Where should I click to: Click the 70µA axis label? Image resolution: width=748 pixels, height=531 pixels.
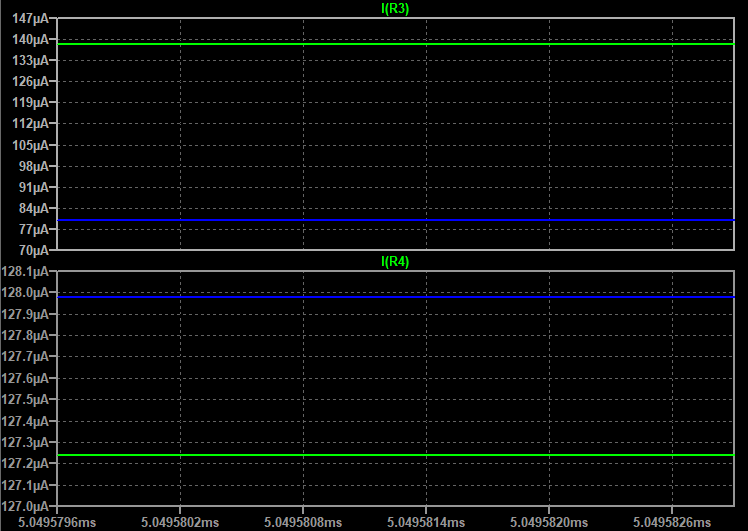34,250
